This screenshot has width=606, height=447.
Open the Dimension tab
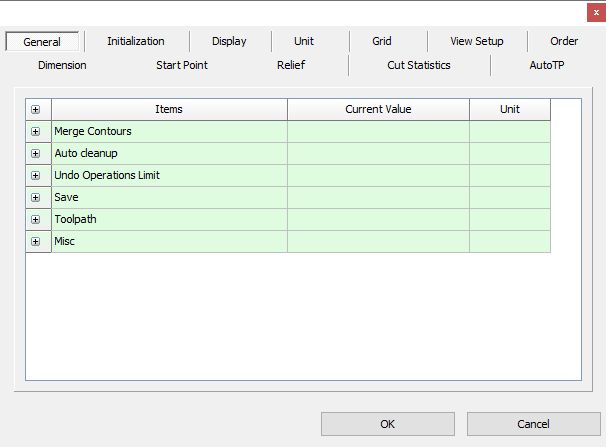pos(62,65)
